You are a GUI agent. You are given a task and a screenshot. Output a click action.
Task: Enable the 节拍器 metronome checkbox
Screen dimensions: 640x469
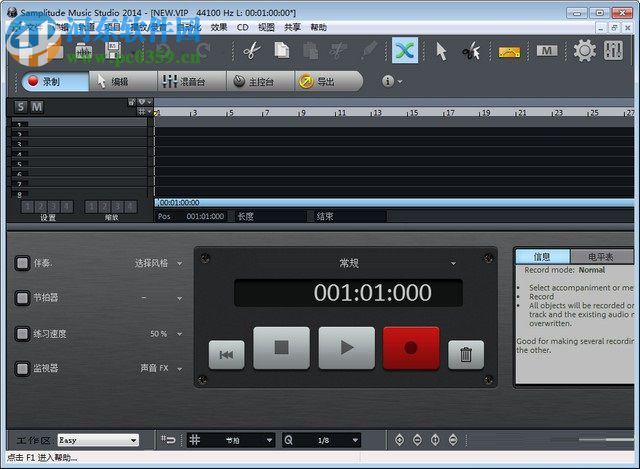[22, 298]
